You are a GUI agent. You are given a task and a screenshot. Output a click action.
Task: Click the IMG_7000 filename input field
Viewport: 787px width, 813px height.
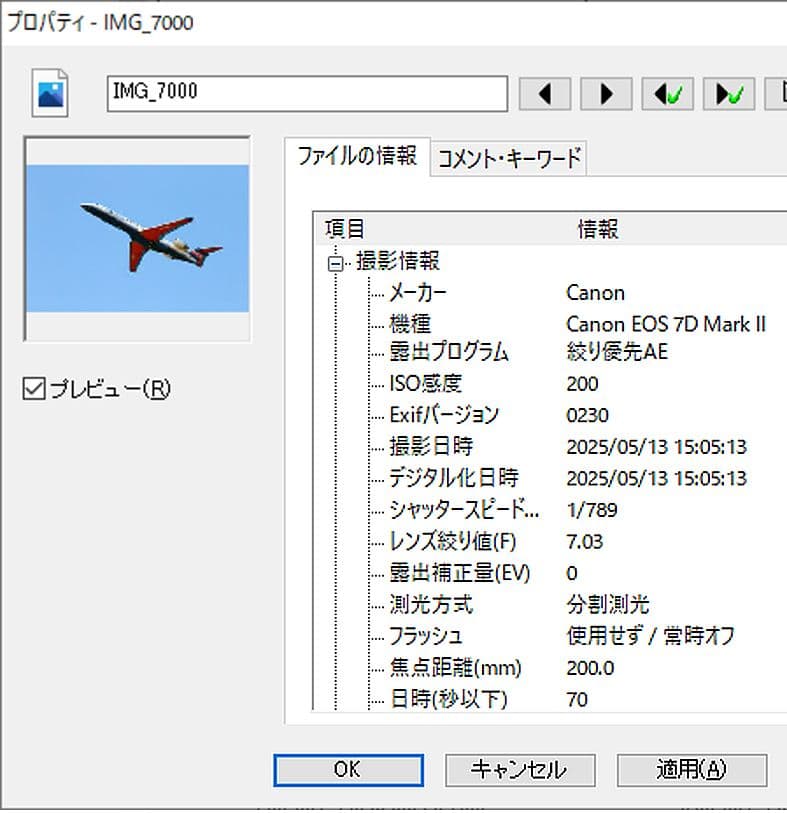[x=307, y=93]
